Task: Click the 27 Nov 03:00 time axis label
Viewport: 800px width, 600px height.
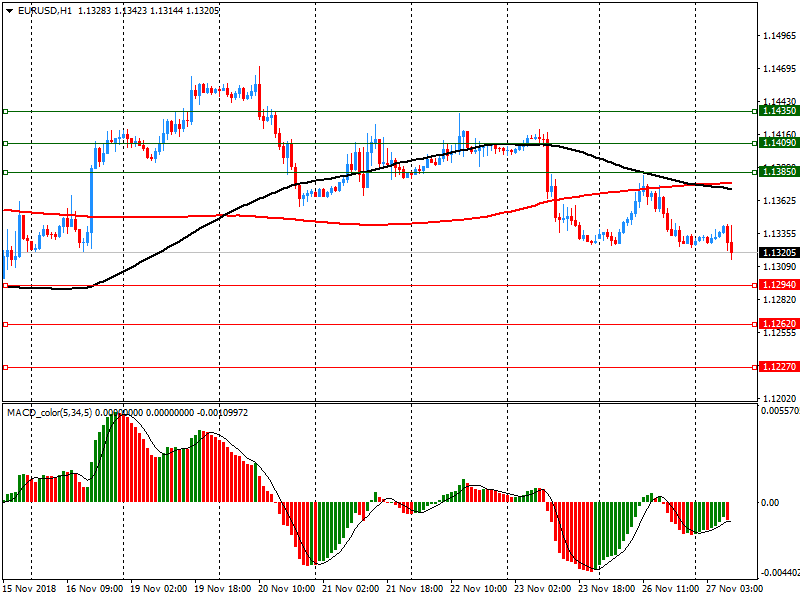Action: [735, 589]
